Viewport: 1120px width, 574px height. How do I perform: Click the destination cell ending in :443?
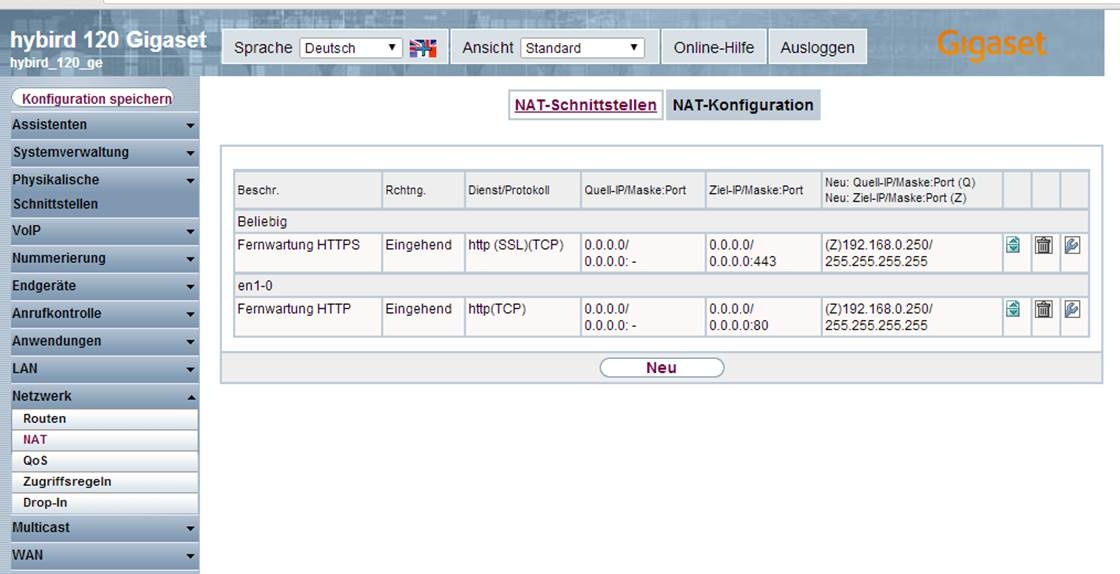(x=763, y=253)
